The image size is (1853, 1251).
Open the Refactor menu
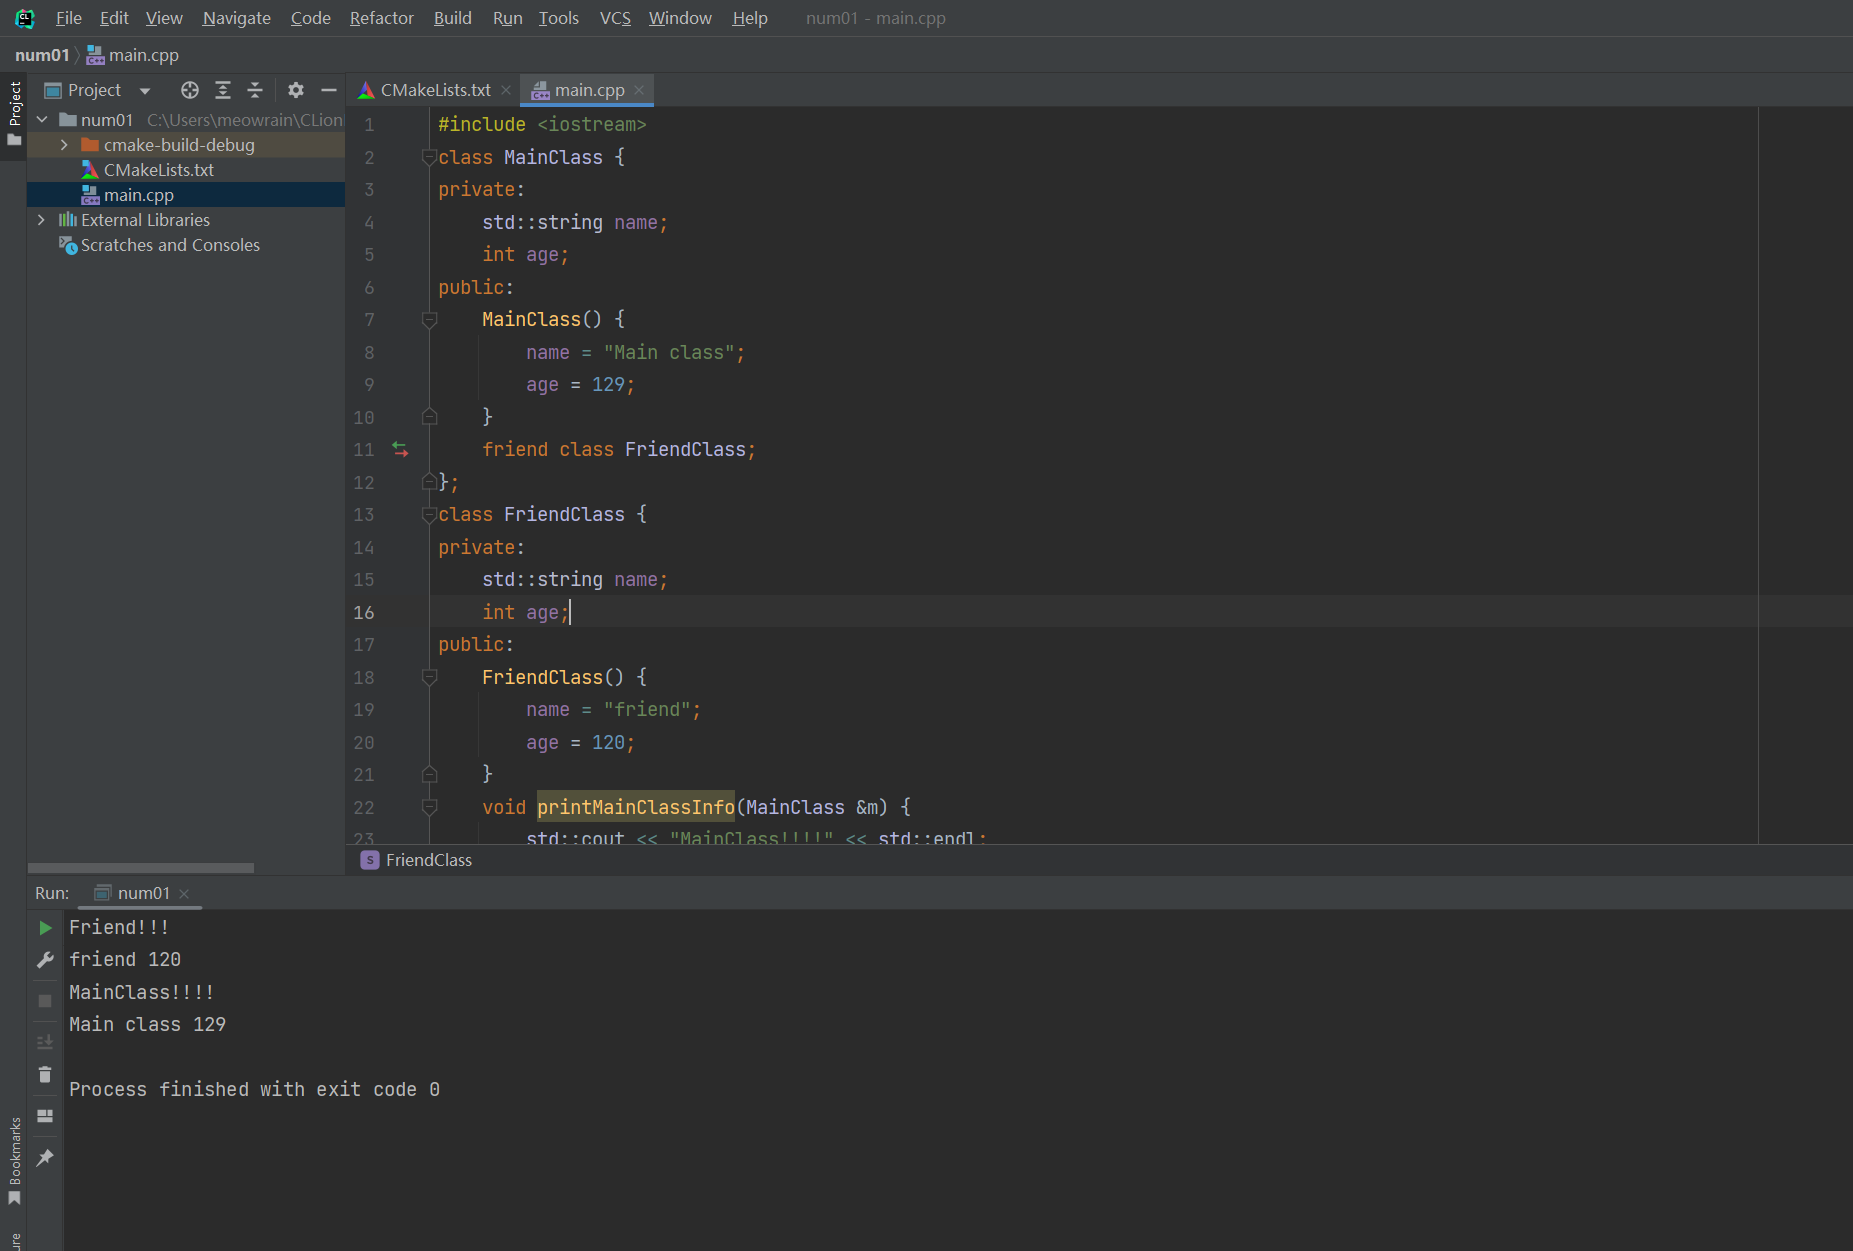click(x=381, y=18)
